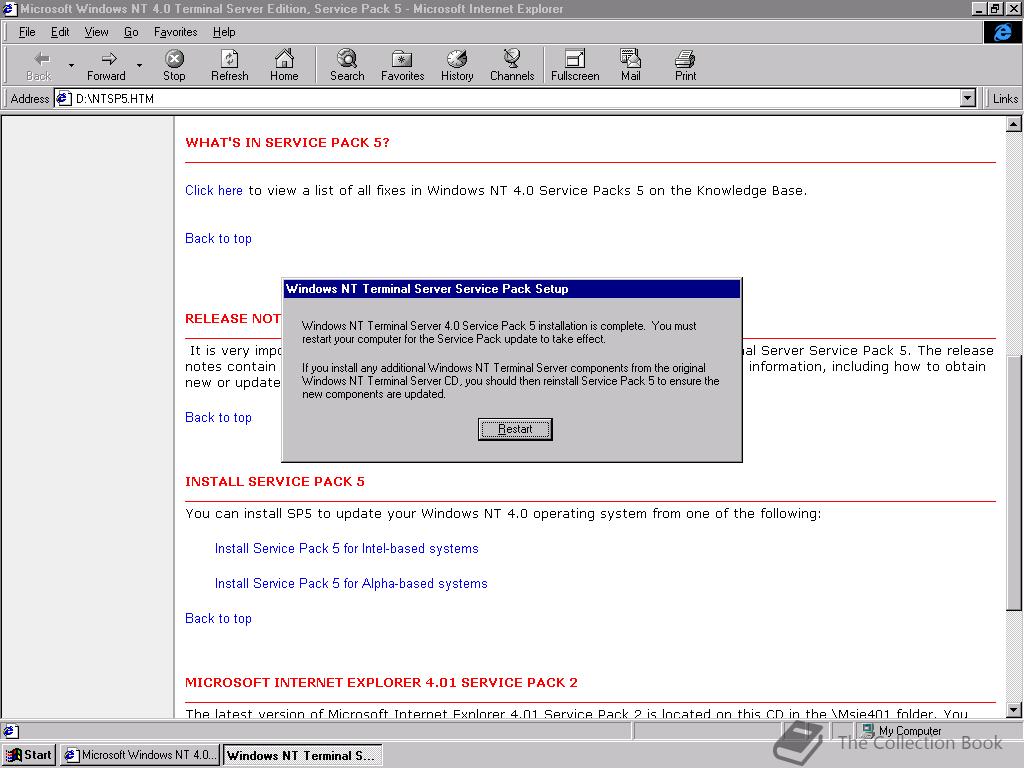Click the setup dialog title bar
Image resolution: width=1024 pixels, height=768 pixels.
tap(512, 289)
